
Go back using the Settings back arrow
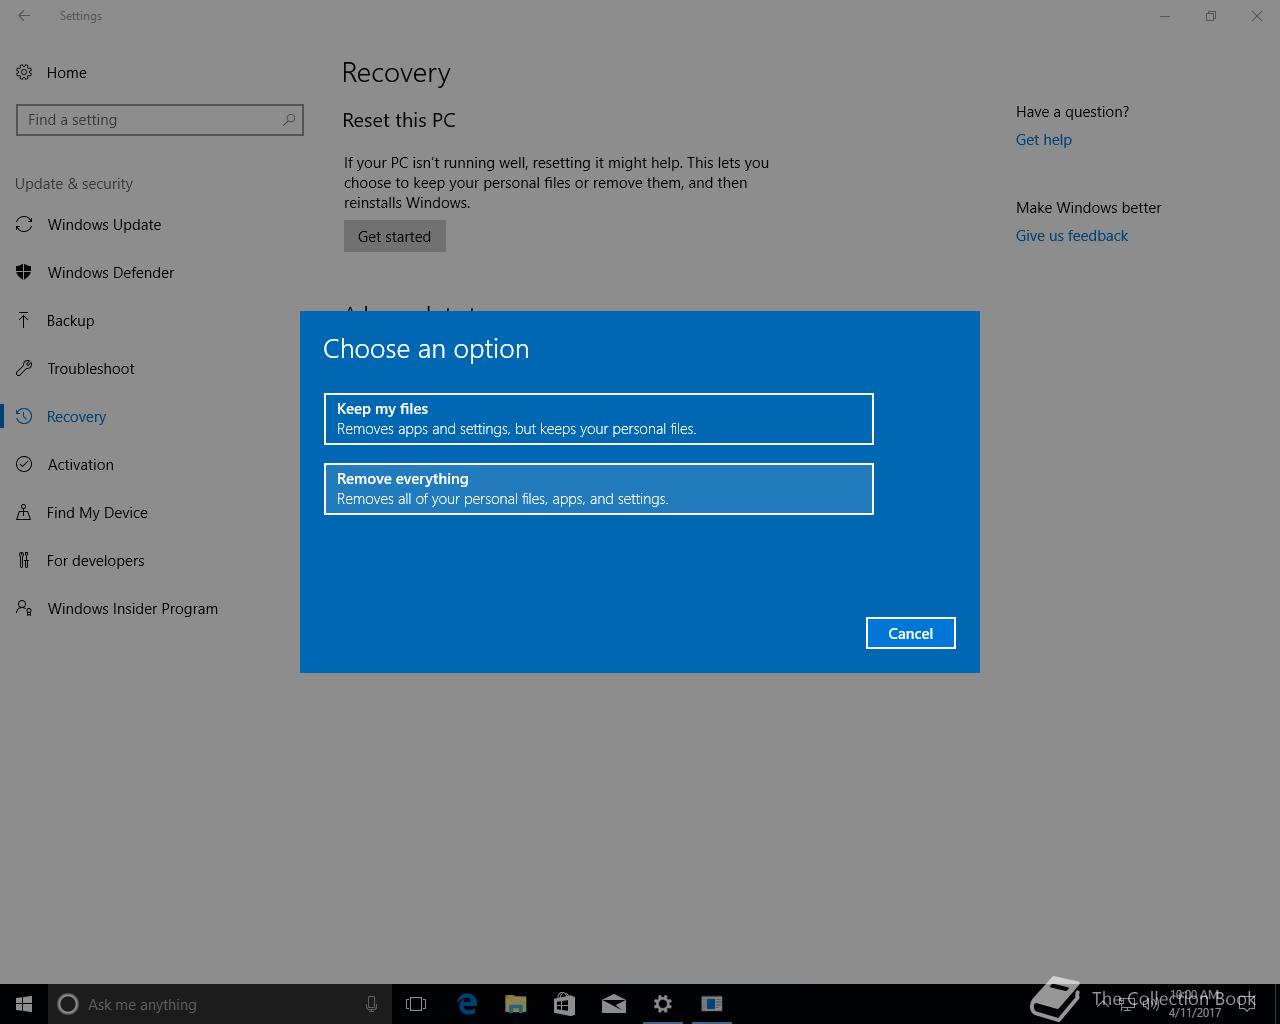pyautogui.click(x=24, y=16)
